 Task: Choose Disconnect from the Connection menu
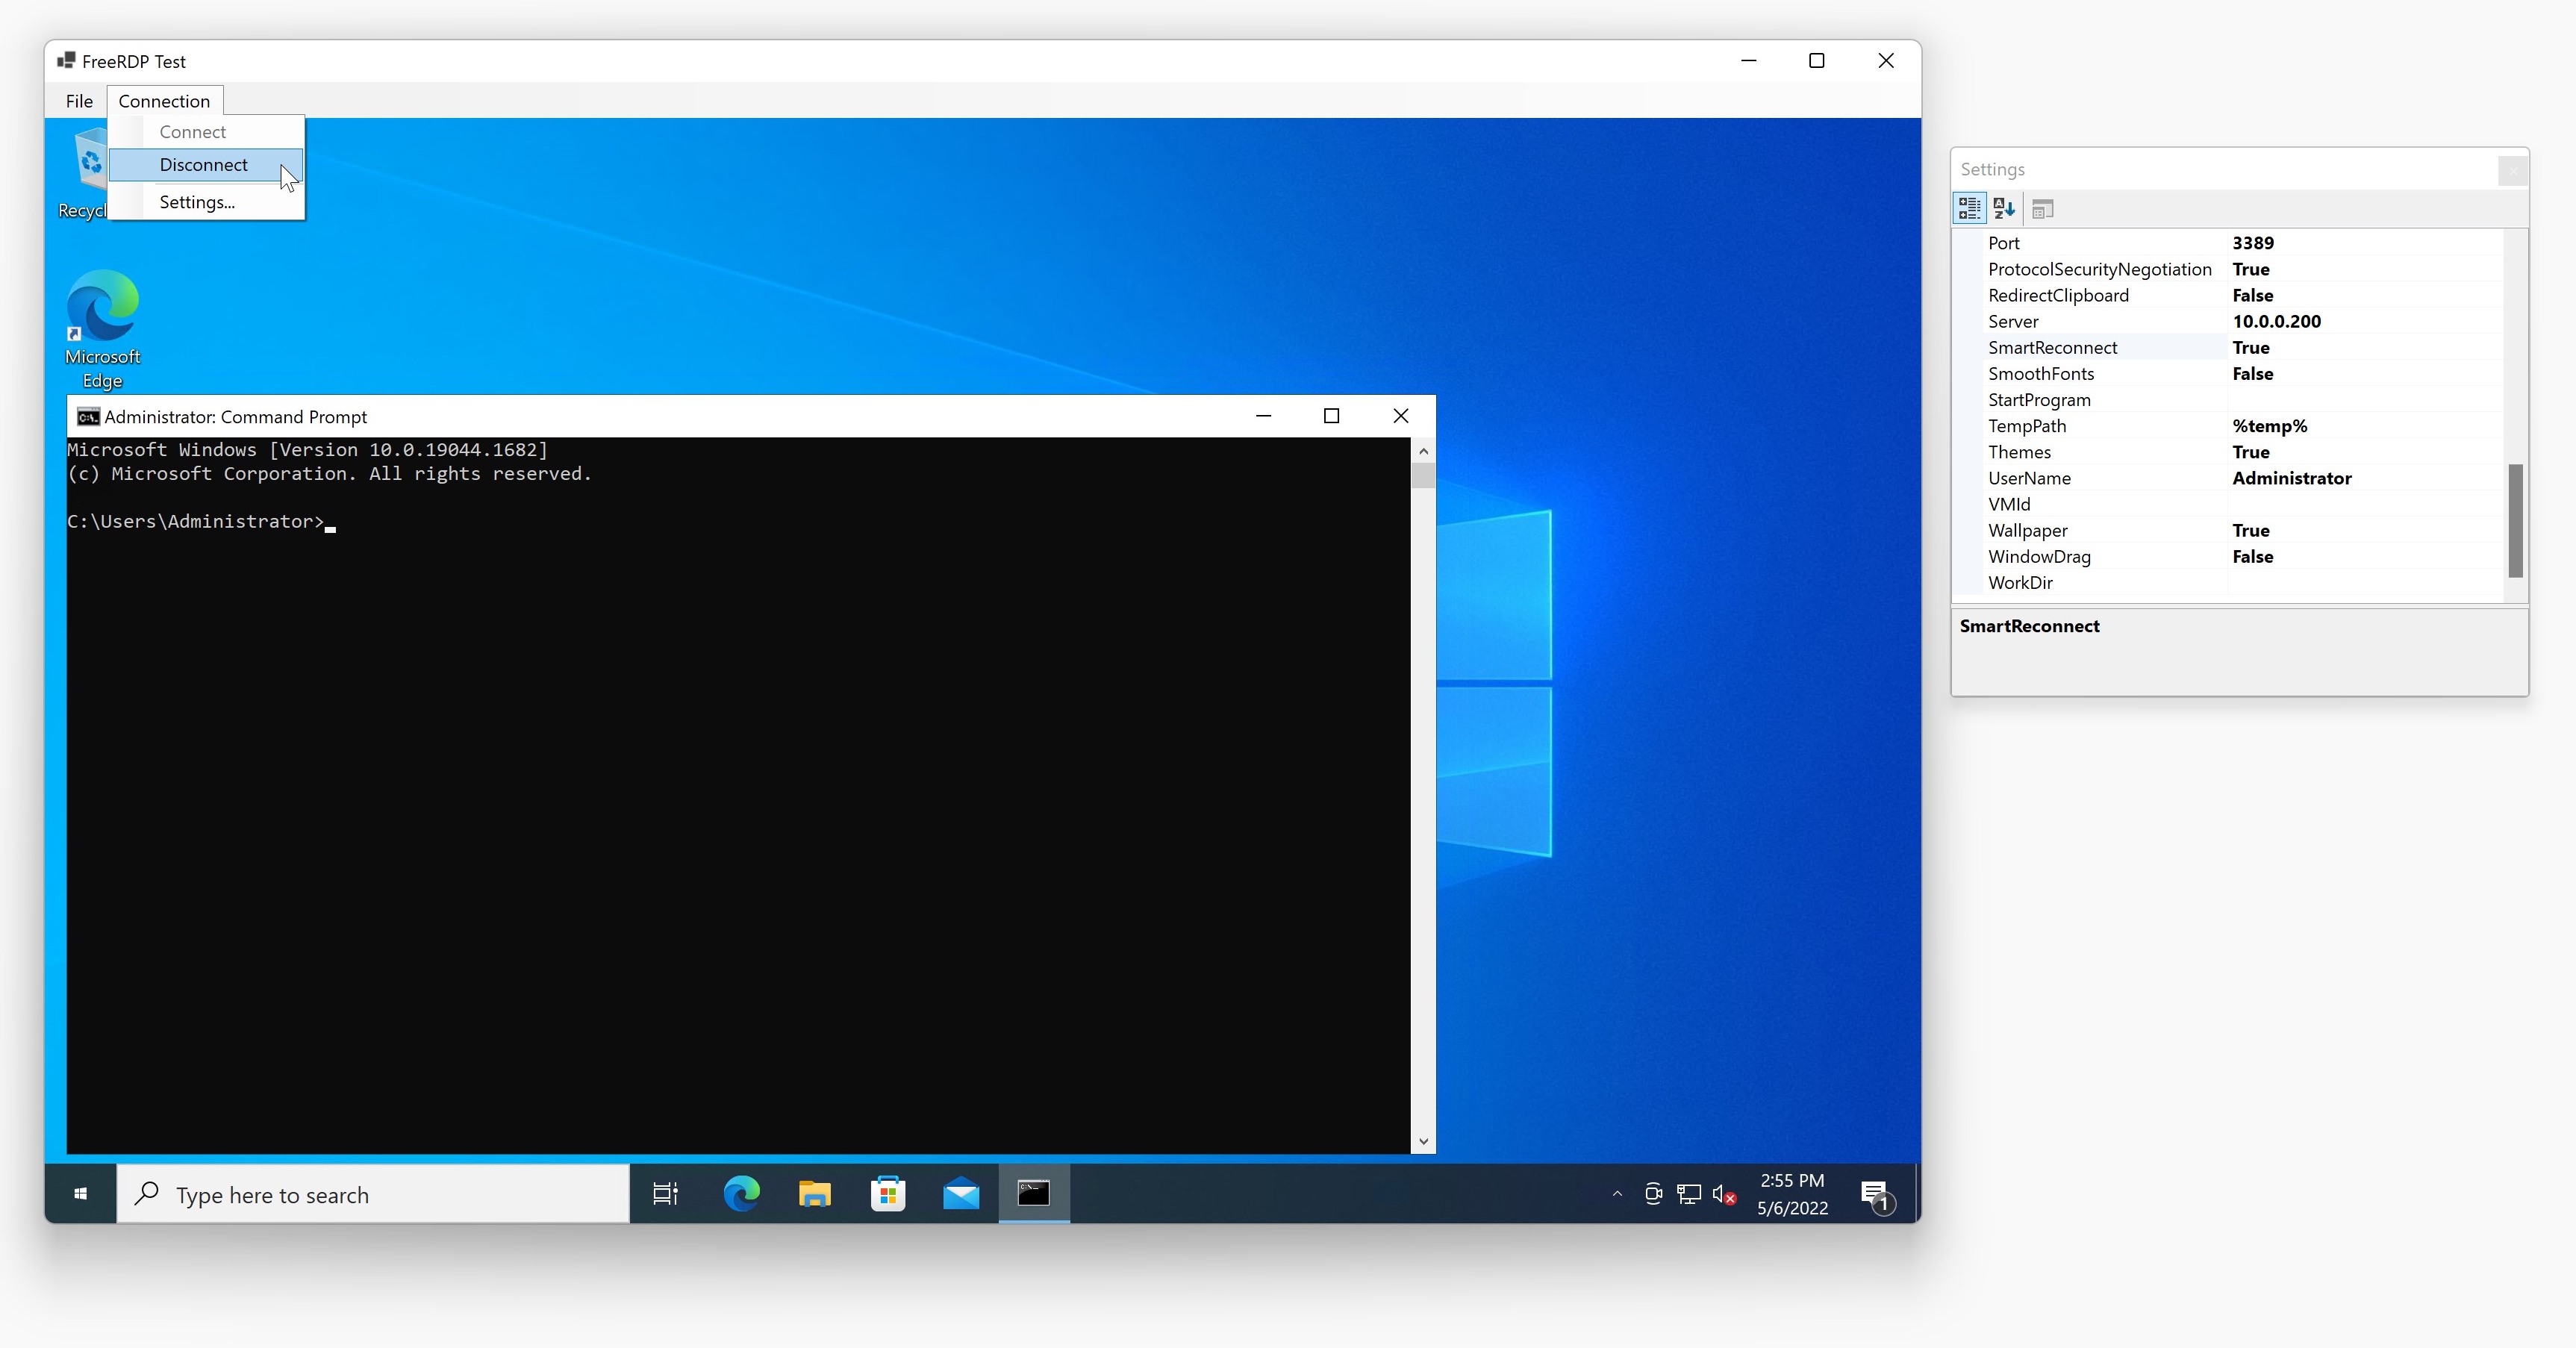[203, 165]
